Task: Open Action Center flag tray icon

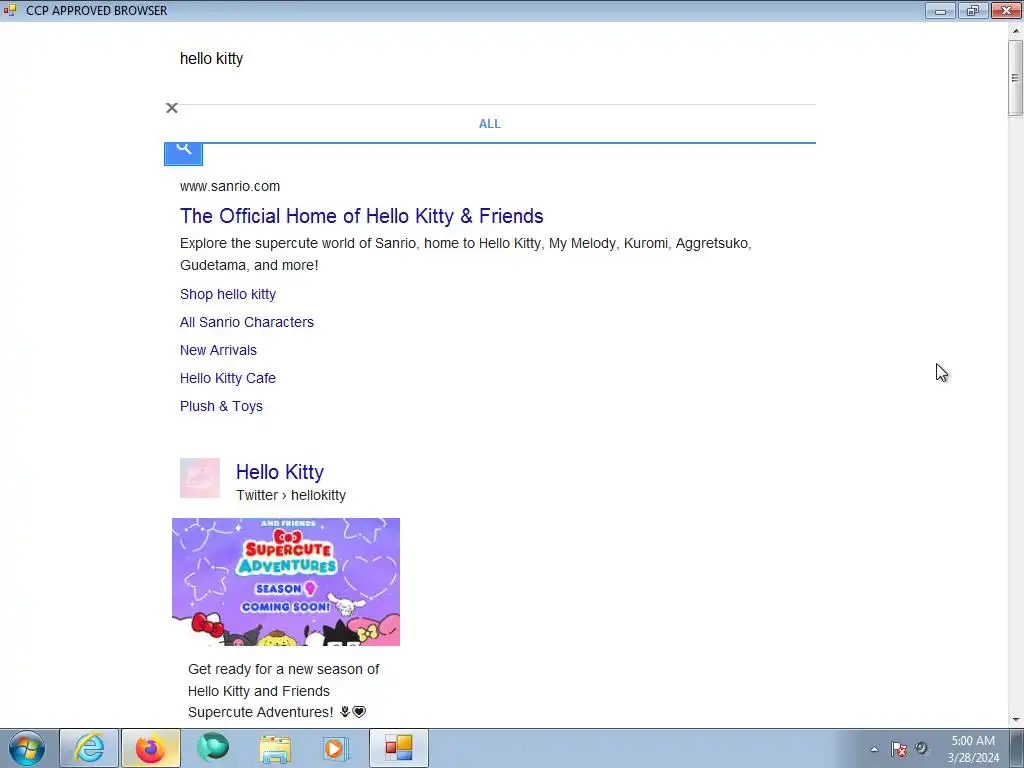Action: pyautogui.click(x=899, y=749)
